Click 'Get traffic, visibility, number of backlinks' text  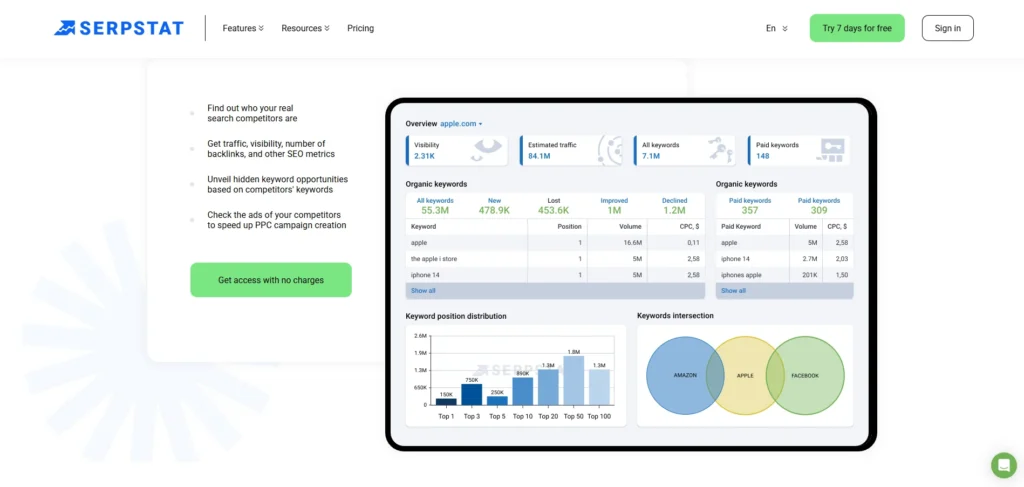click(x=271, y=149)
